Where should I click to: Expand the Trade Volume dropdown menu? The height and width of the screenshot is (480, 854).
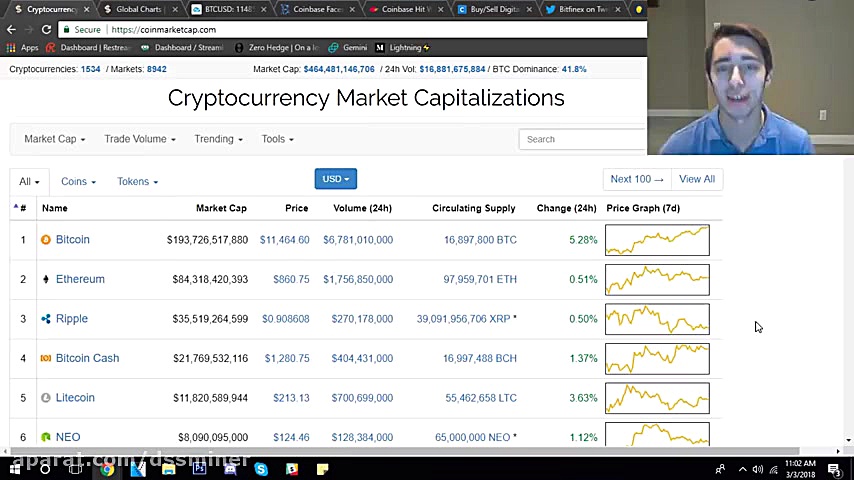click(140, 139)
